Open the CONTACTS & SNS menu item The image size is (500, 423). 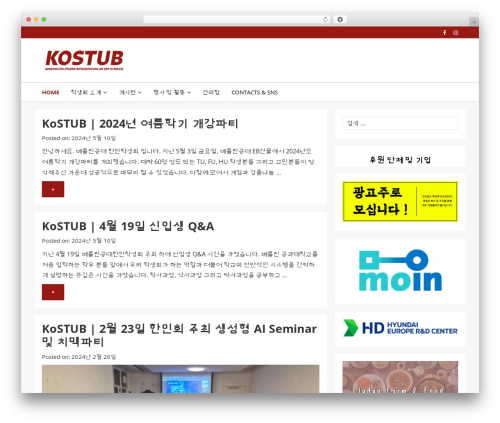pyautogui.click(x=255, y=92)
